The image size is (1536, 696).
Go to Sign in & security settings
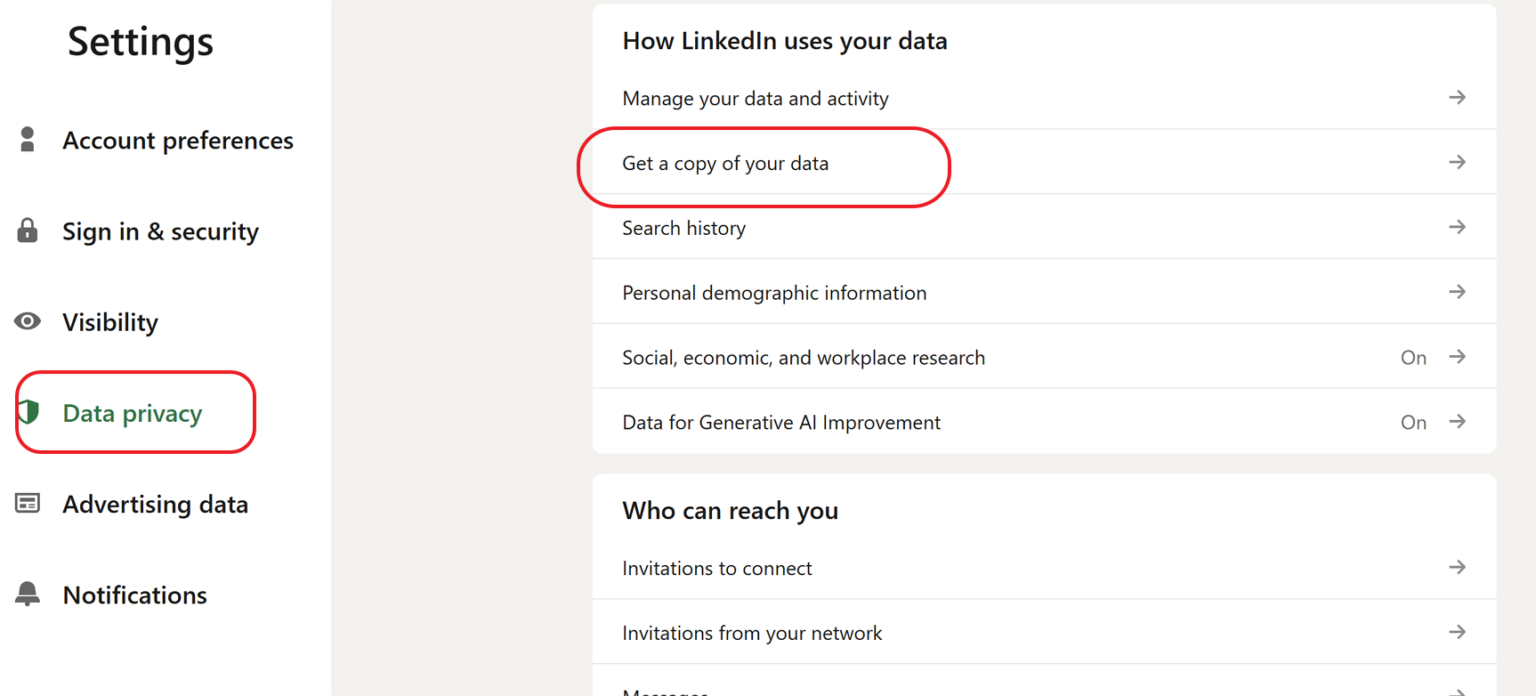[x=160, y=232]
